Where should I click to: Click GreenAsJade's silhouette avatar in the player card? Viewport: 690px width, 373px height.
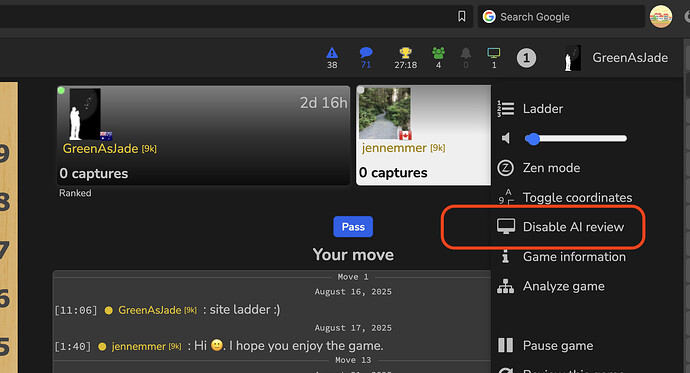click(x=85, y=114)
